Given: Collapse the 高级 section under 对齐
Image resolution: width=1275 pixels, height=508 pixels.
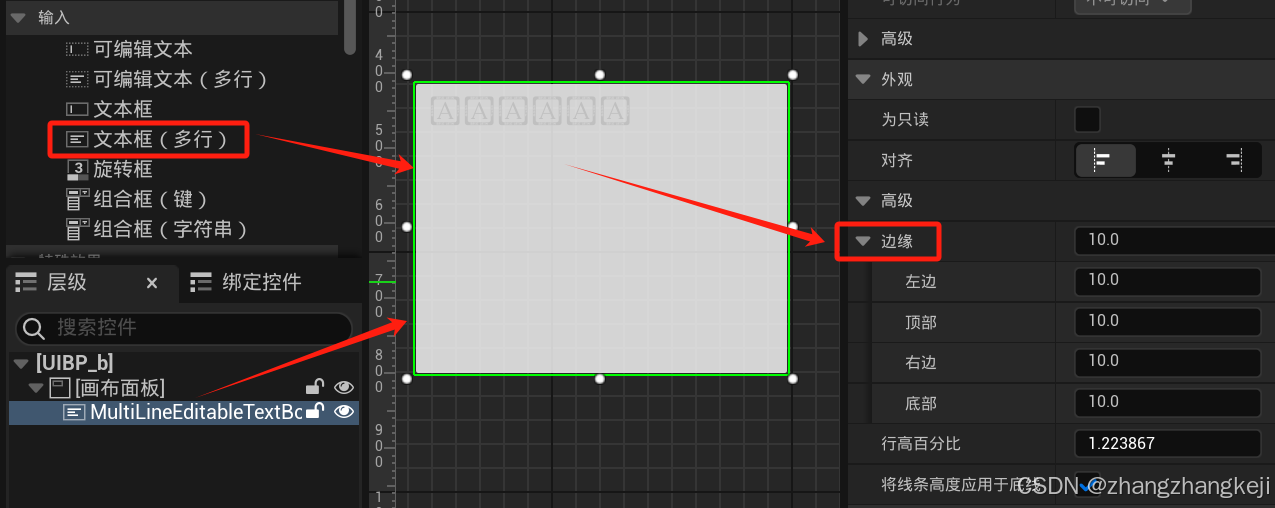Looking at the screenshot, I should click(864, 201).
